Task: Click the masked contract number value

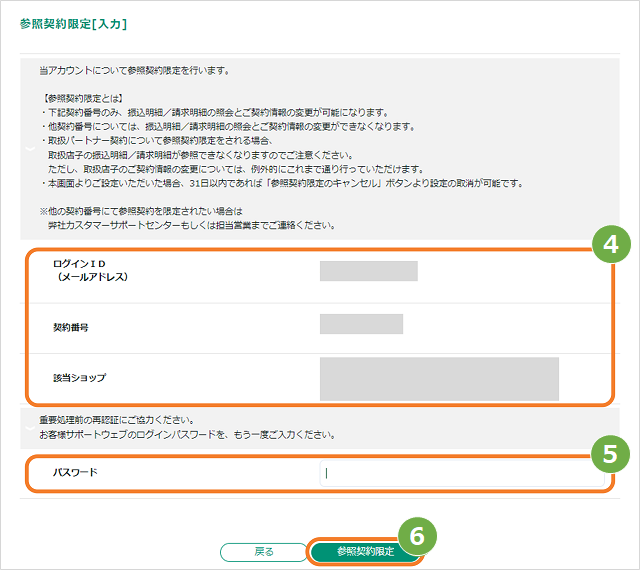Action: coord(361,324)
